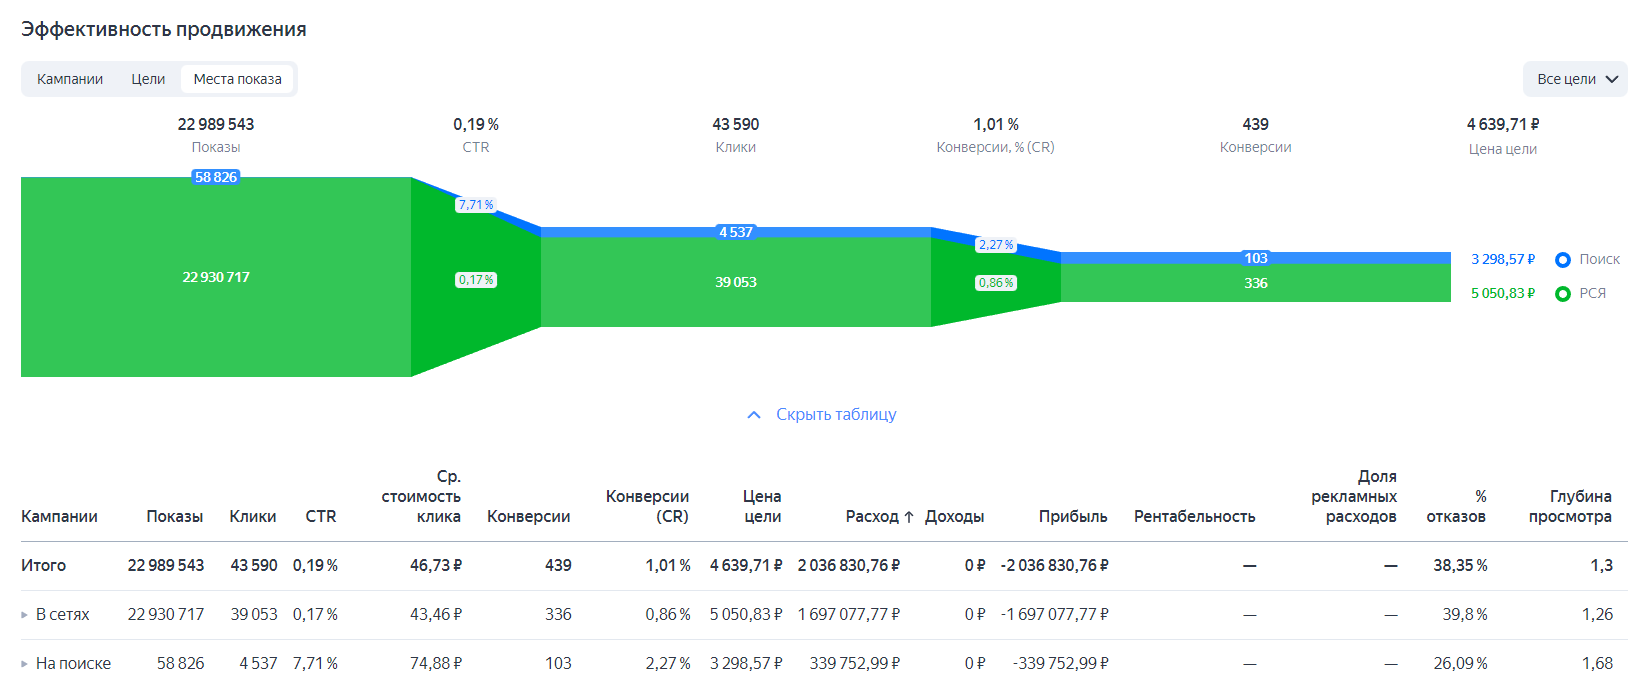
Task: Click the 26,09 % bounce rate cell
Action: [x=1460, y=663]
